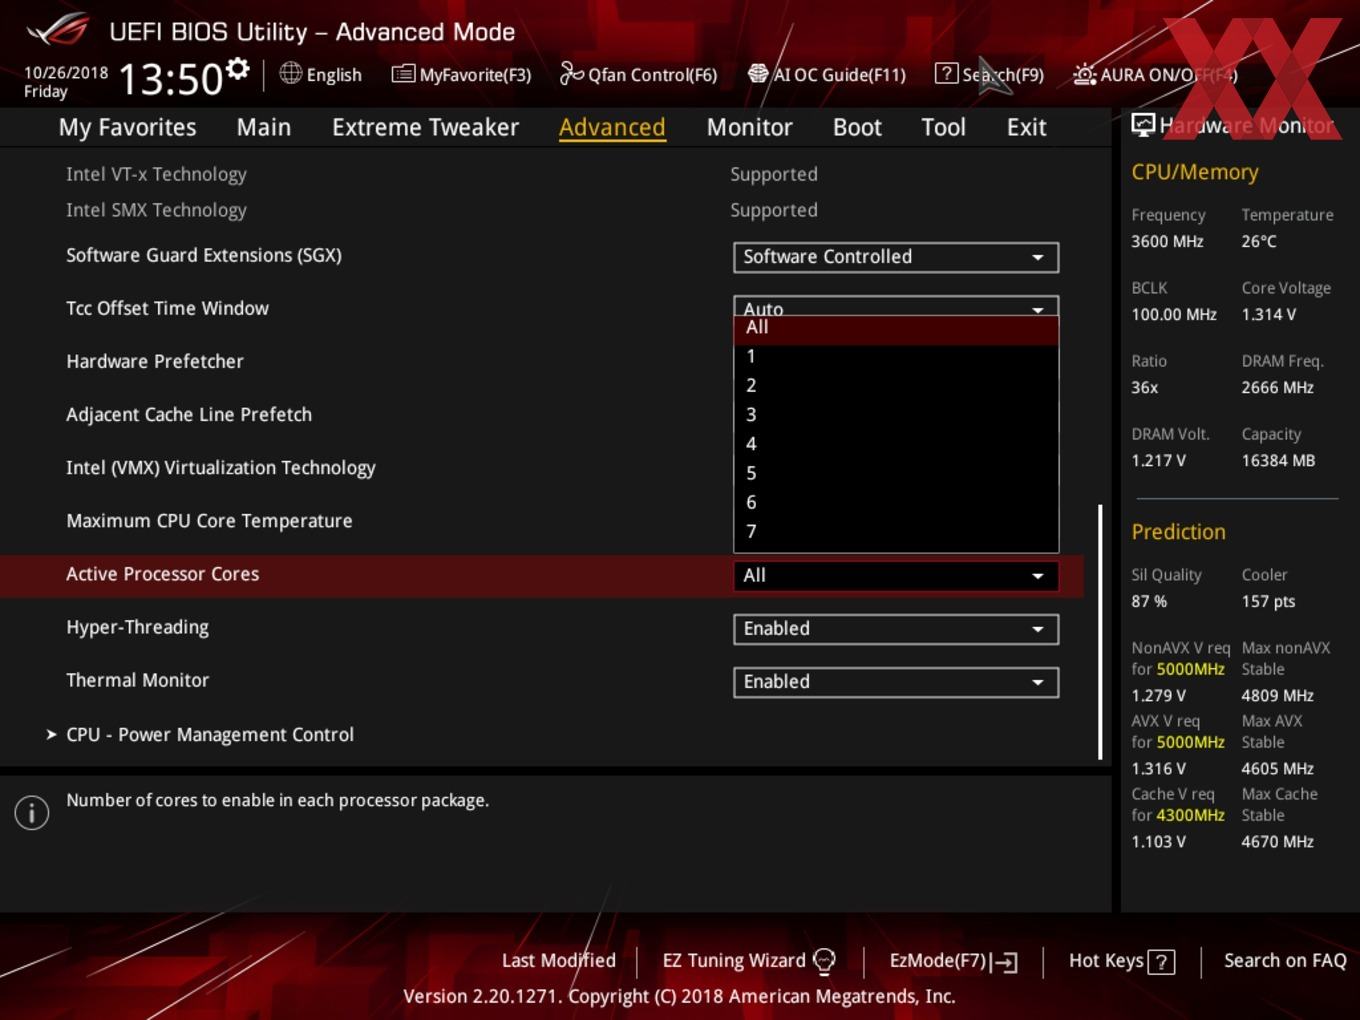Select 3 active cores from the list
Screen dimensions: 1360x1020
click(896, 415)
